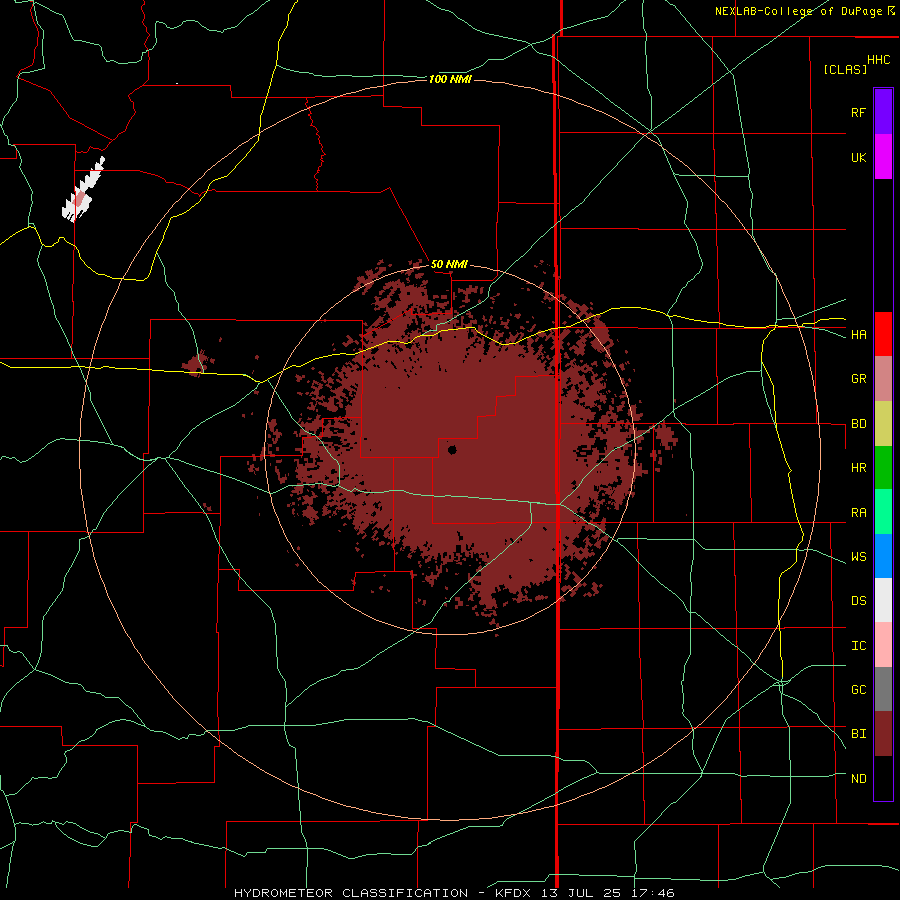The width and height of the screenshot is (900, 900).
Task: Click the BD yellow legend swatch
Action: pos(883,424)
